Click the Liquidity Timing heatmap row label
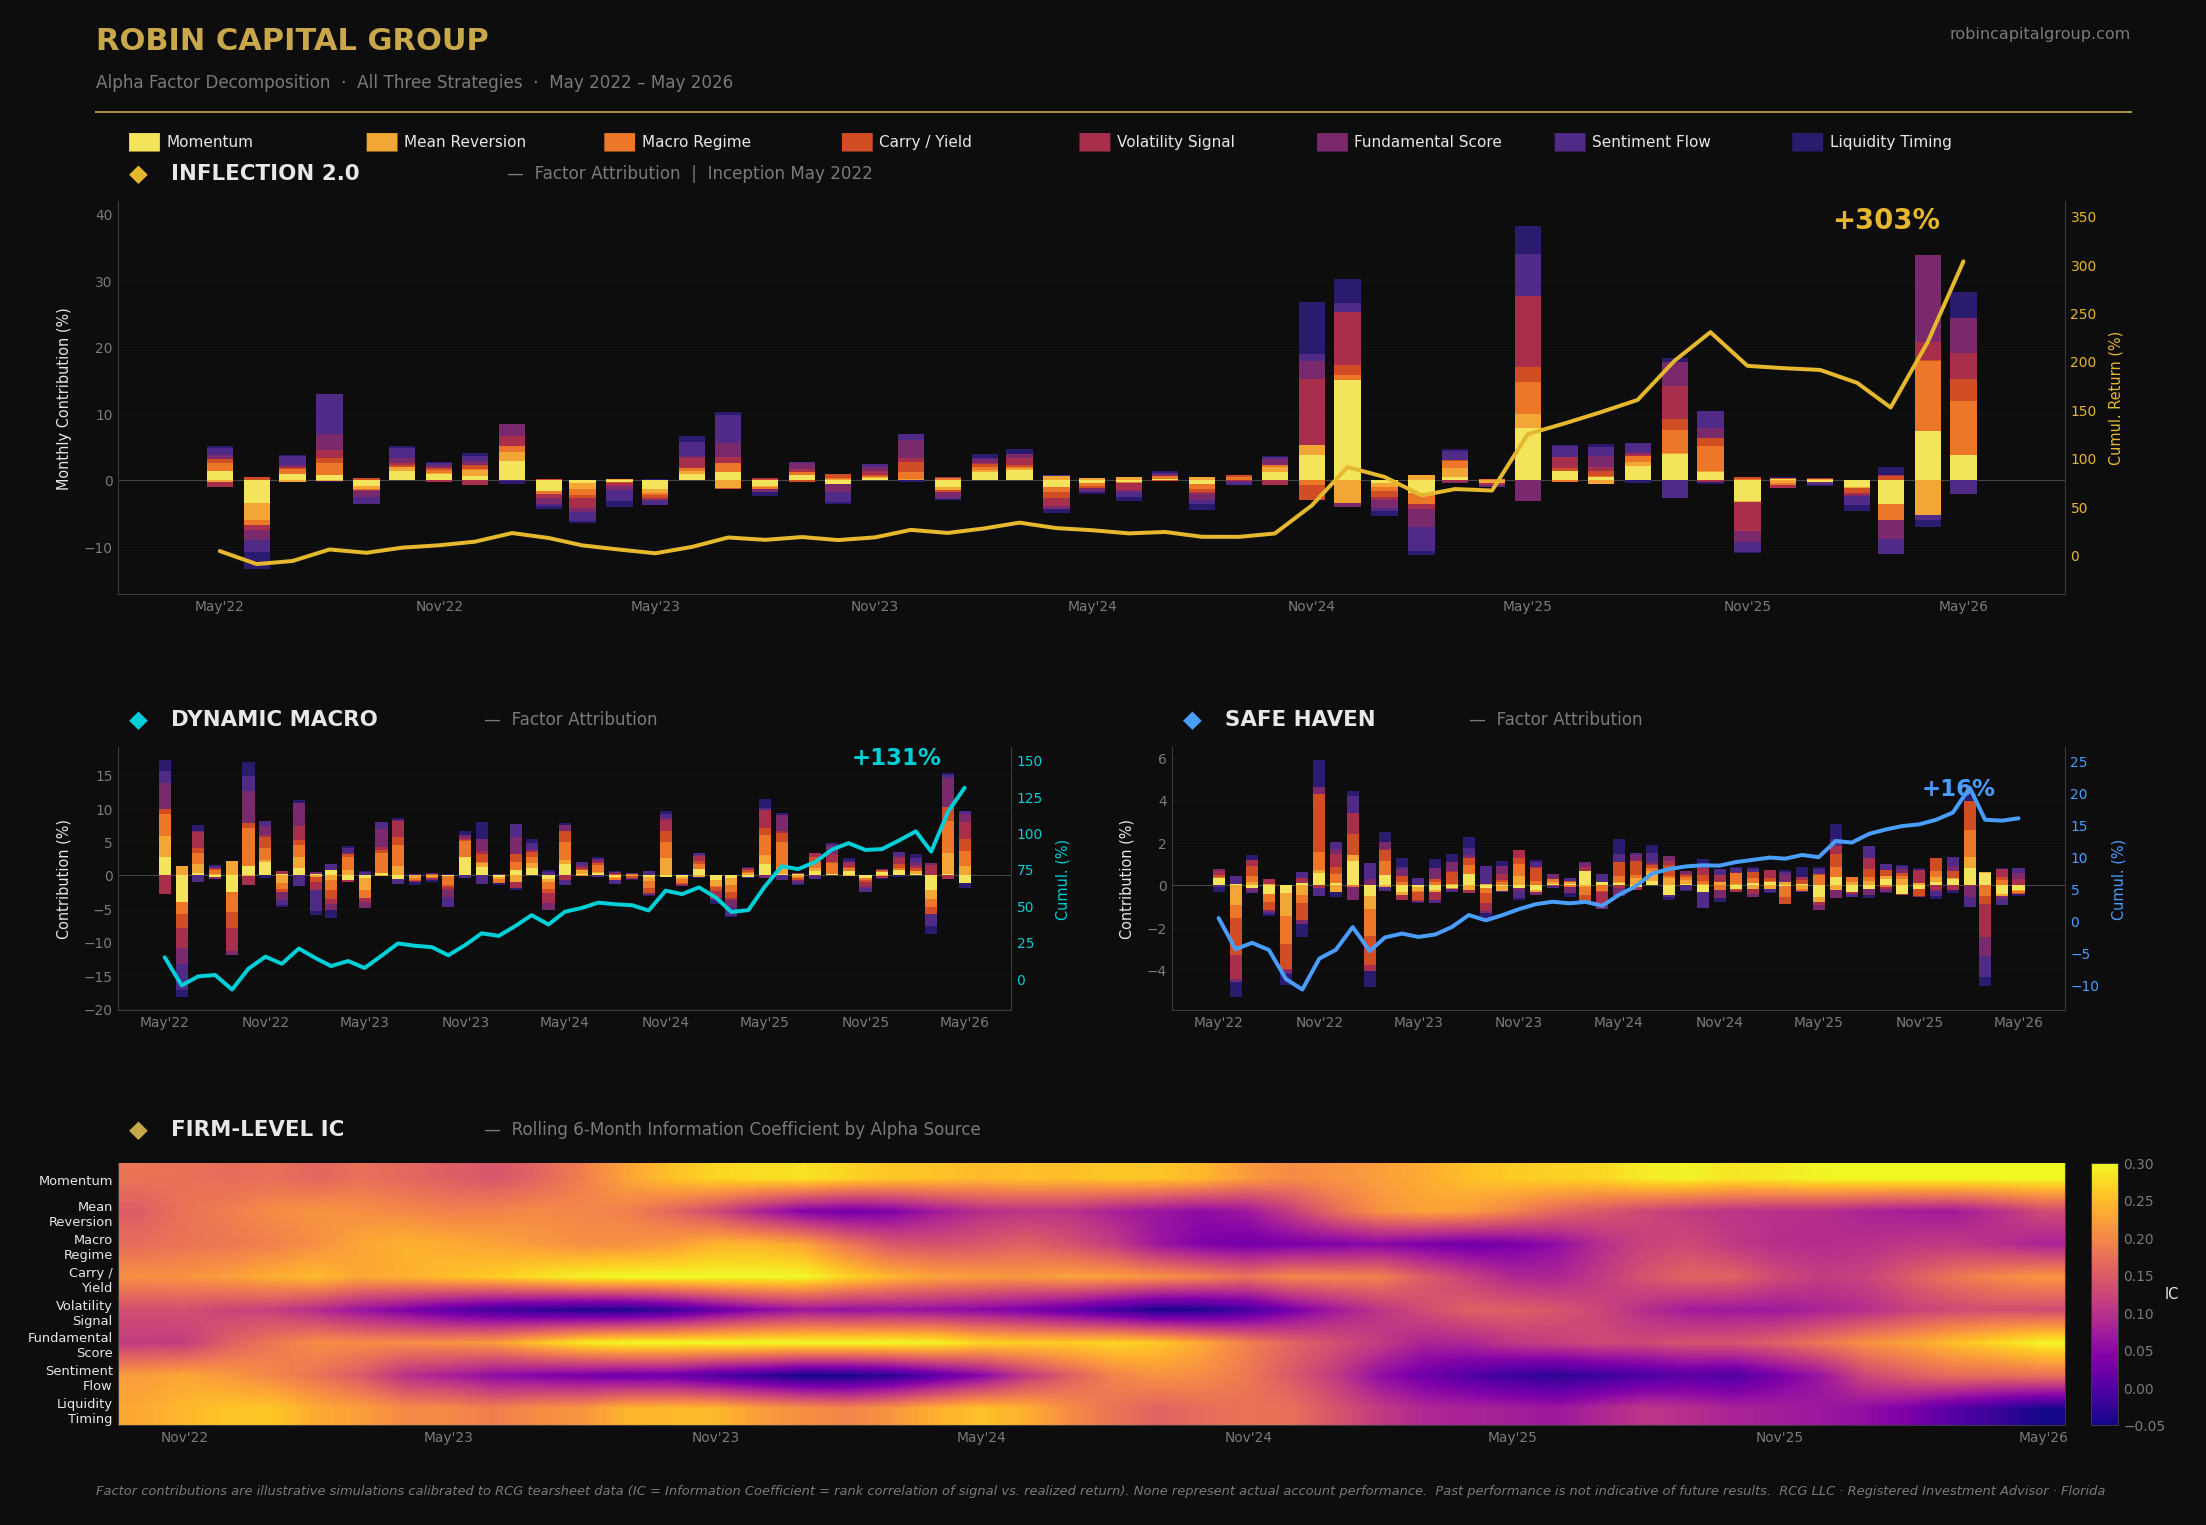 coord(85,1411)
